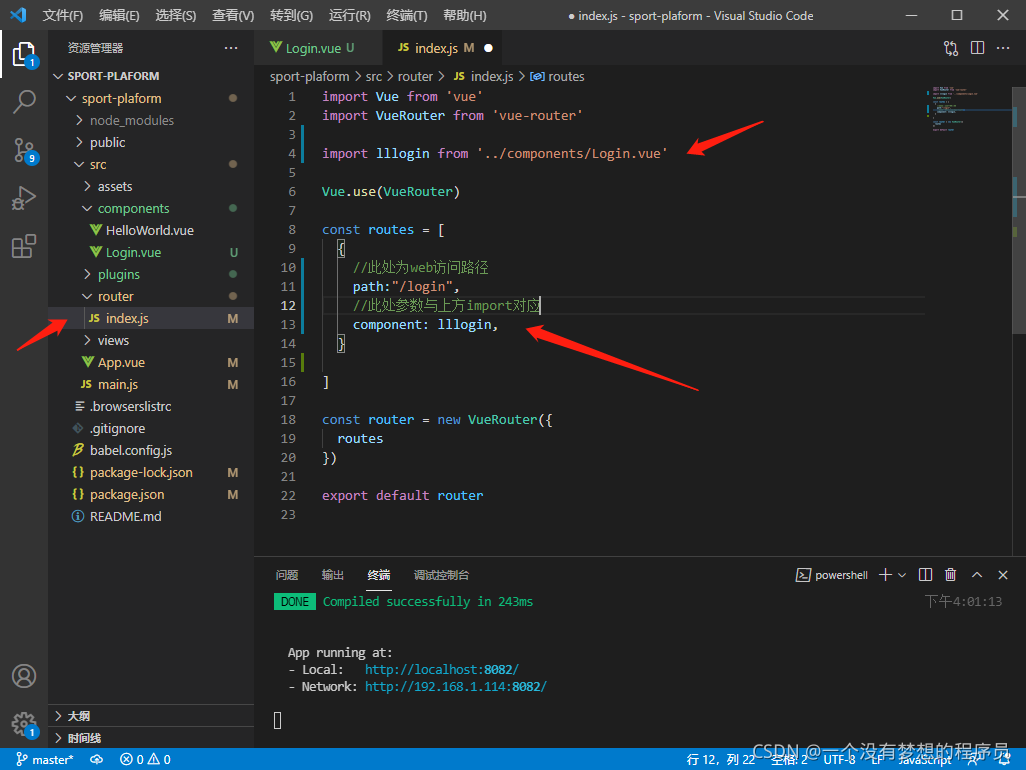
Task: Open the 转到(G) menu
Action: click(x=291, y=15)
